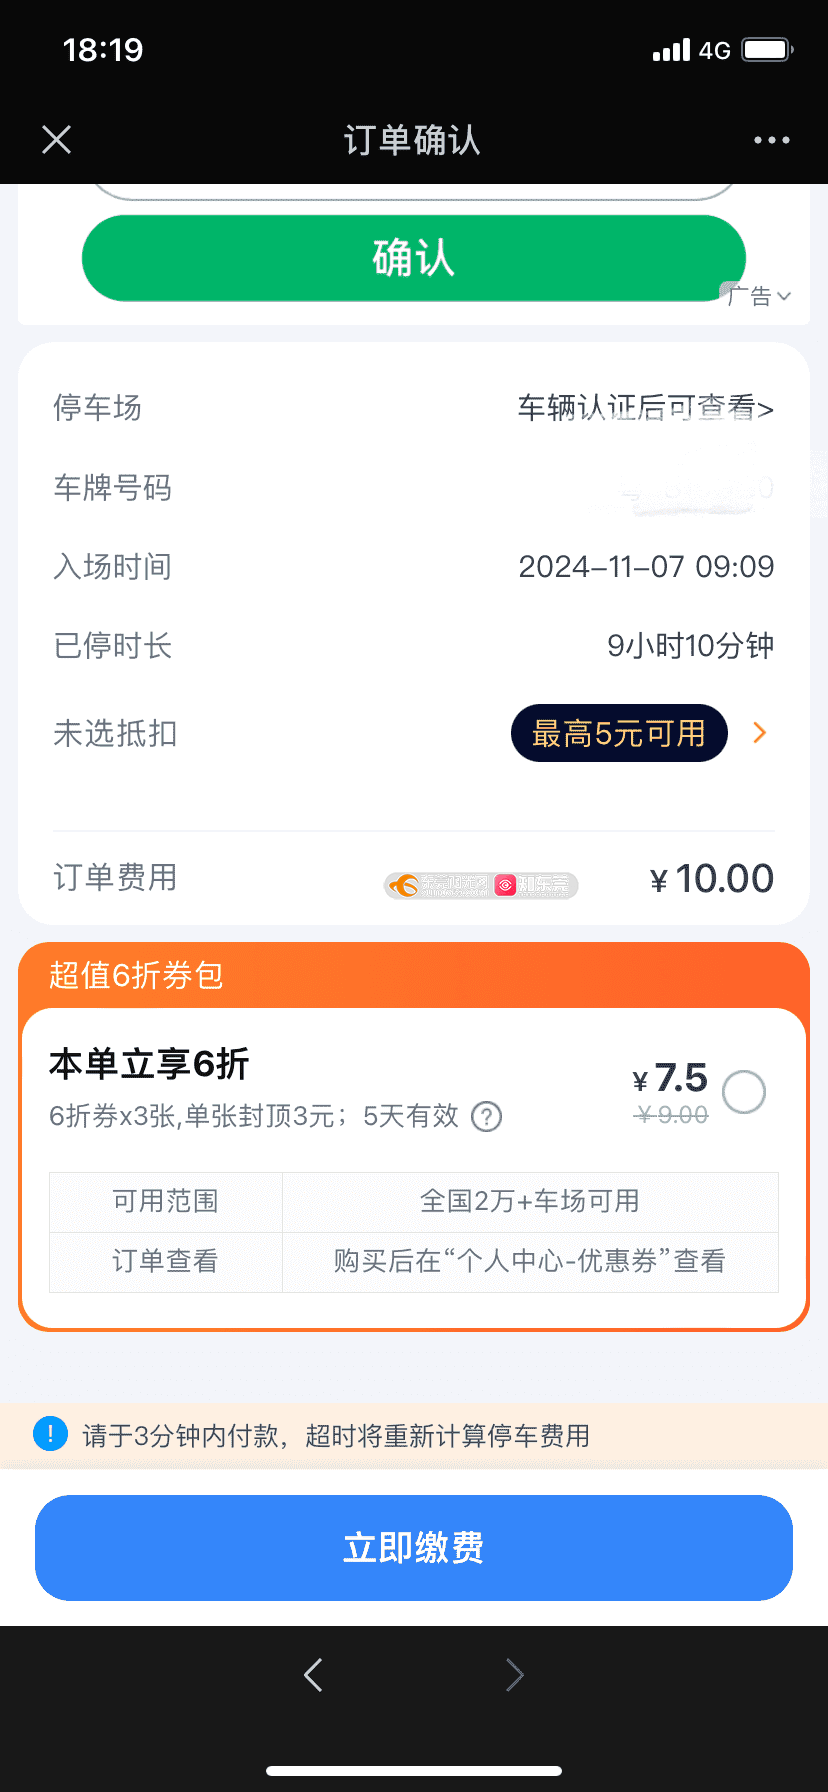
Task: Tap the 最高5元可用 discount badge
Action: click(618, 733)
